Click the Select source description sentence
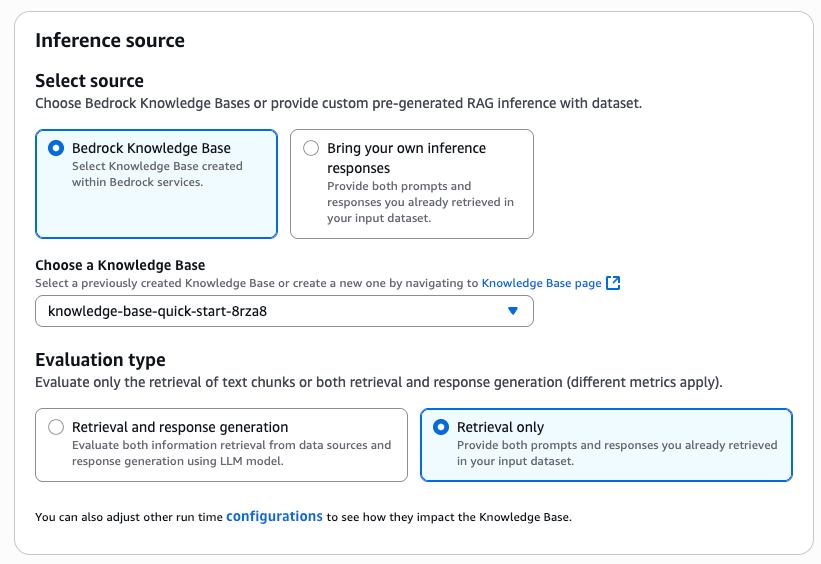The width and height of the screenshot is (821, 564). click(x=338, y=103)
